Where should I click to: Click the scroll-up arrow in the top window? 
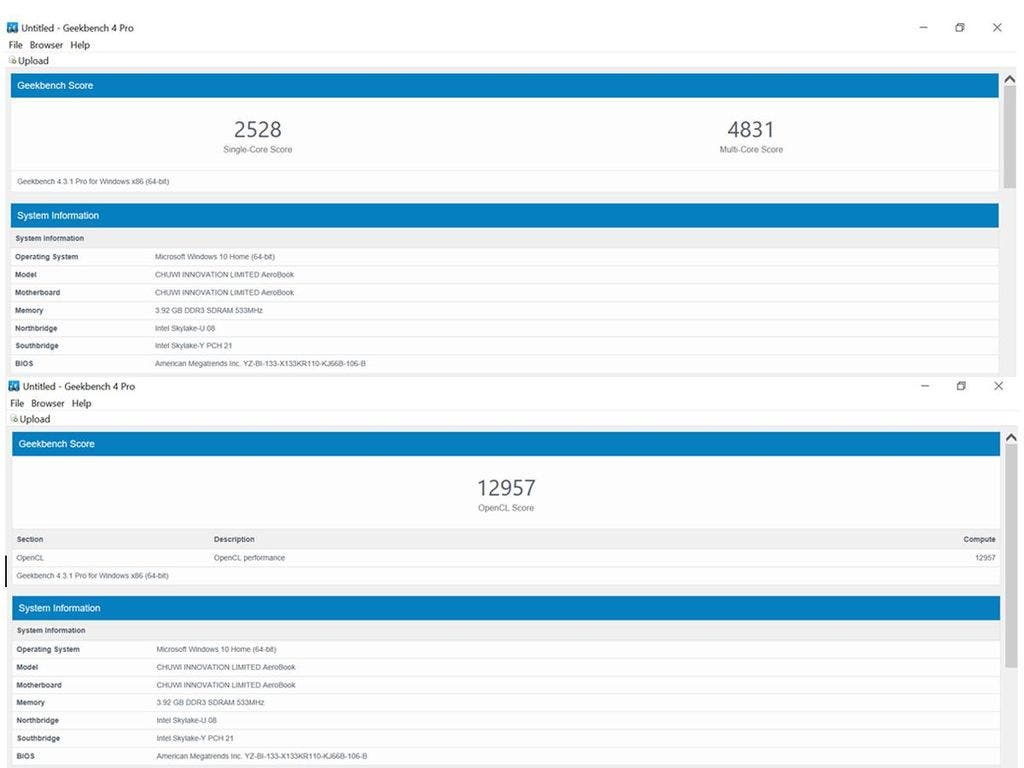click(x=1010, y=80)
